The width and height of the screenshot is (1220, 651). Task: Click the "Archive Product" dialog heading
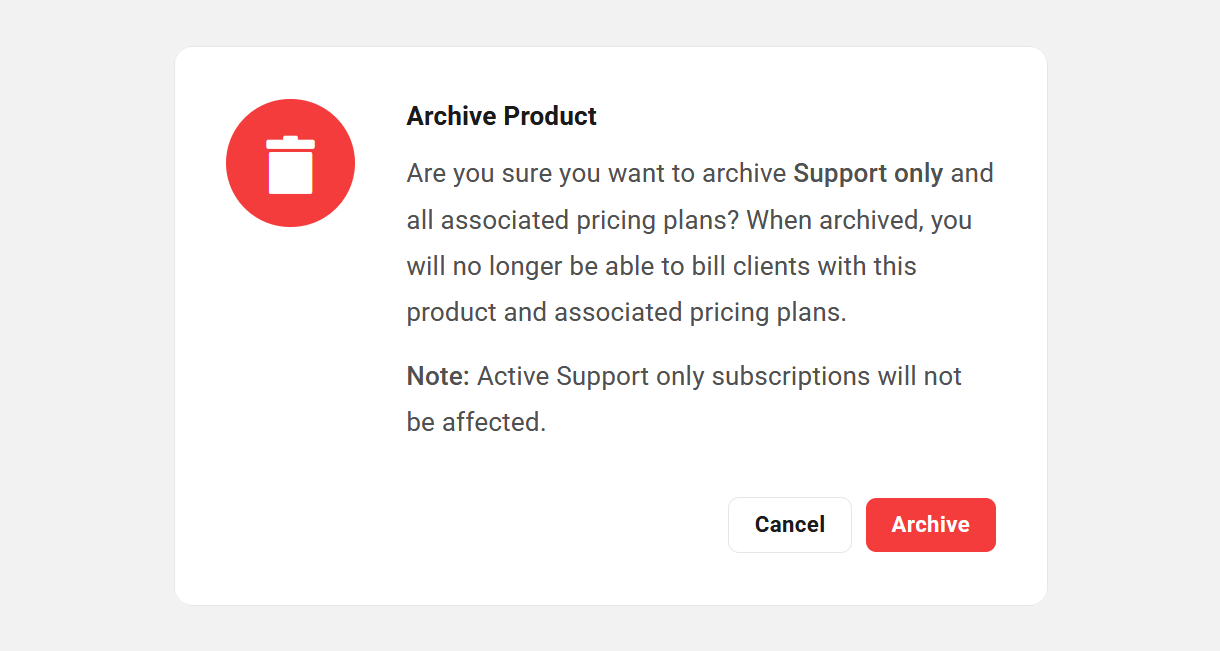pyautogui.click(x=501, y=116)
